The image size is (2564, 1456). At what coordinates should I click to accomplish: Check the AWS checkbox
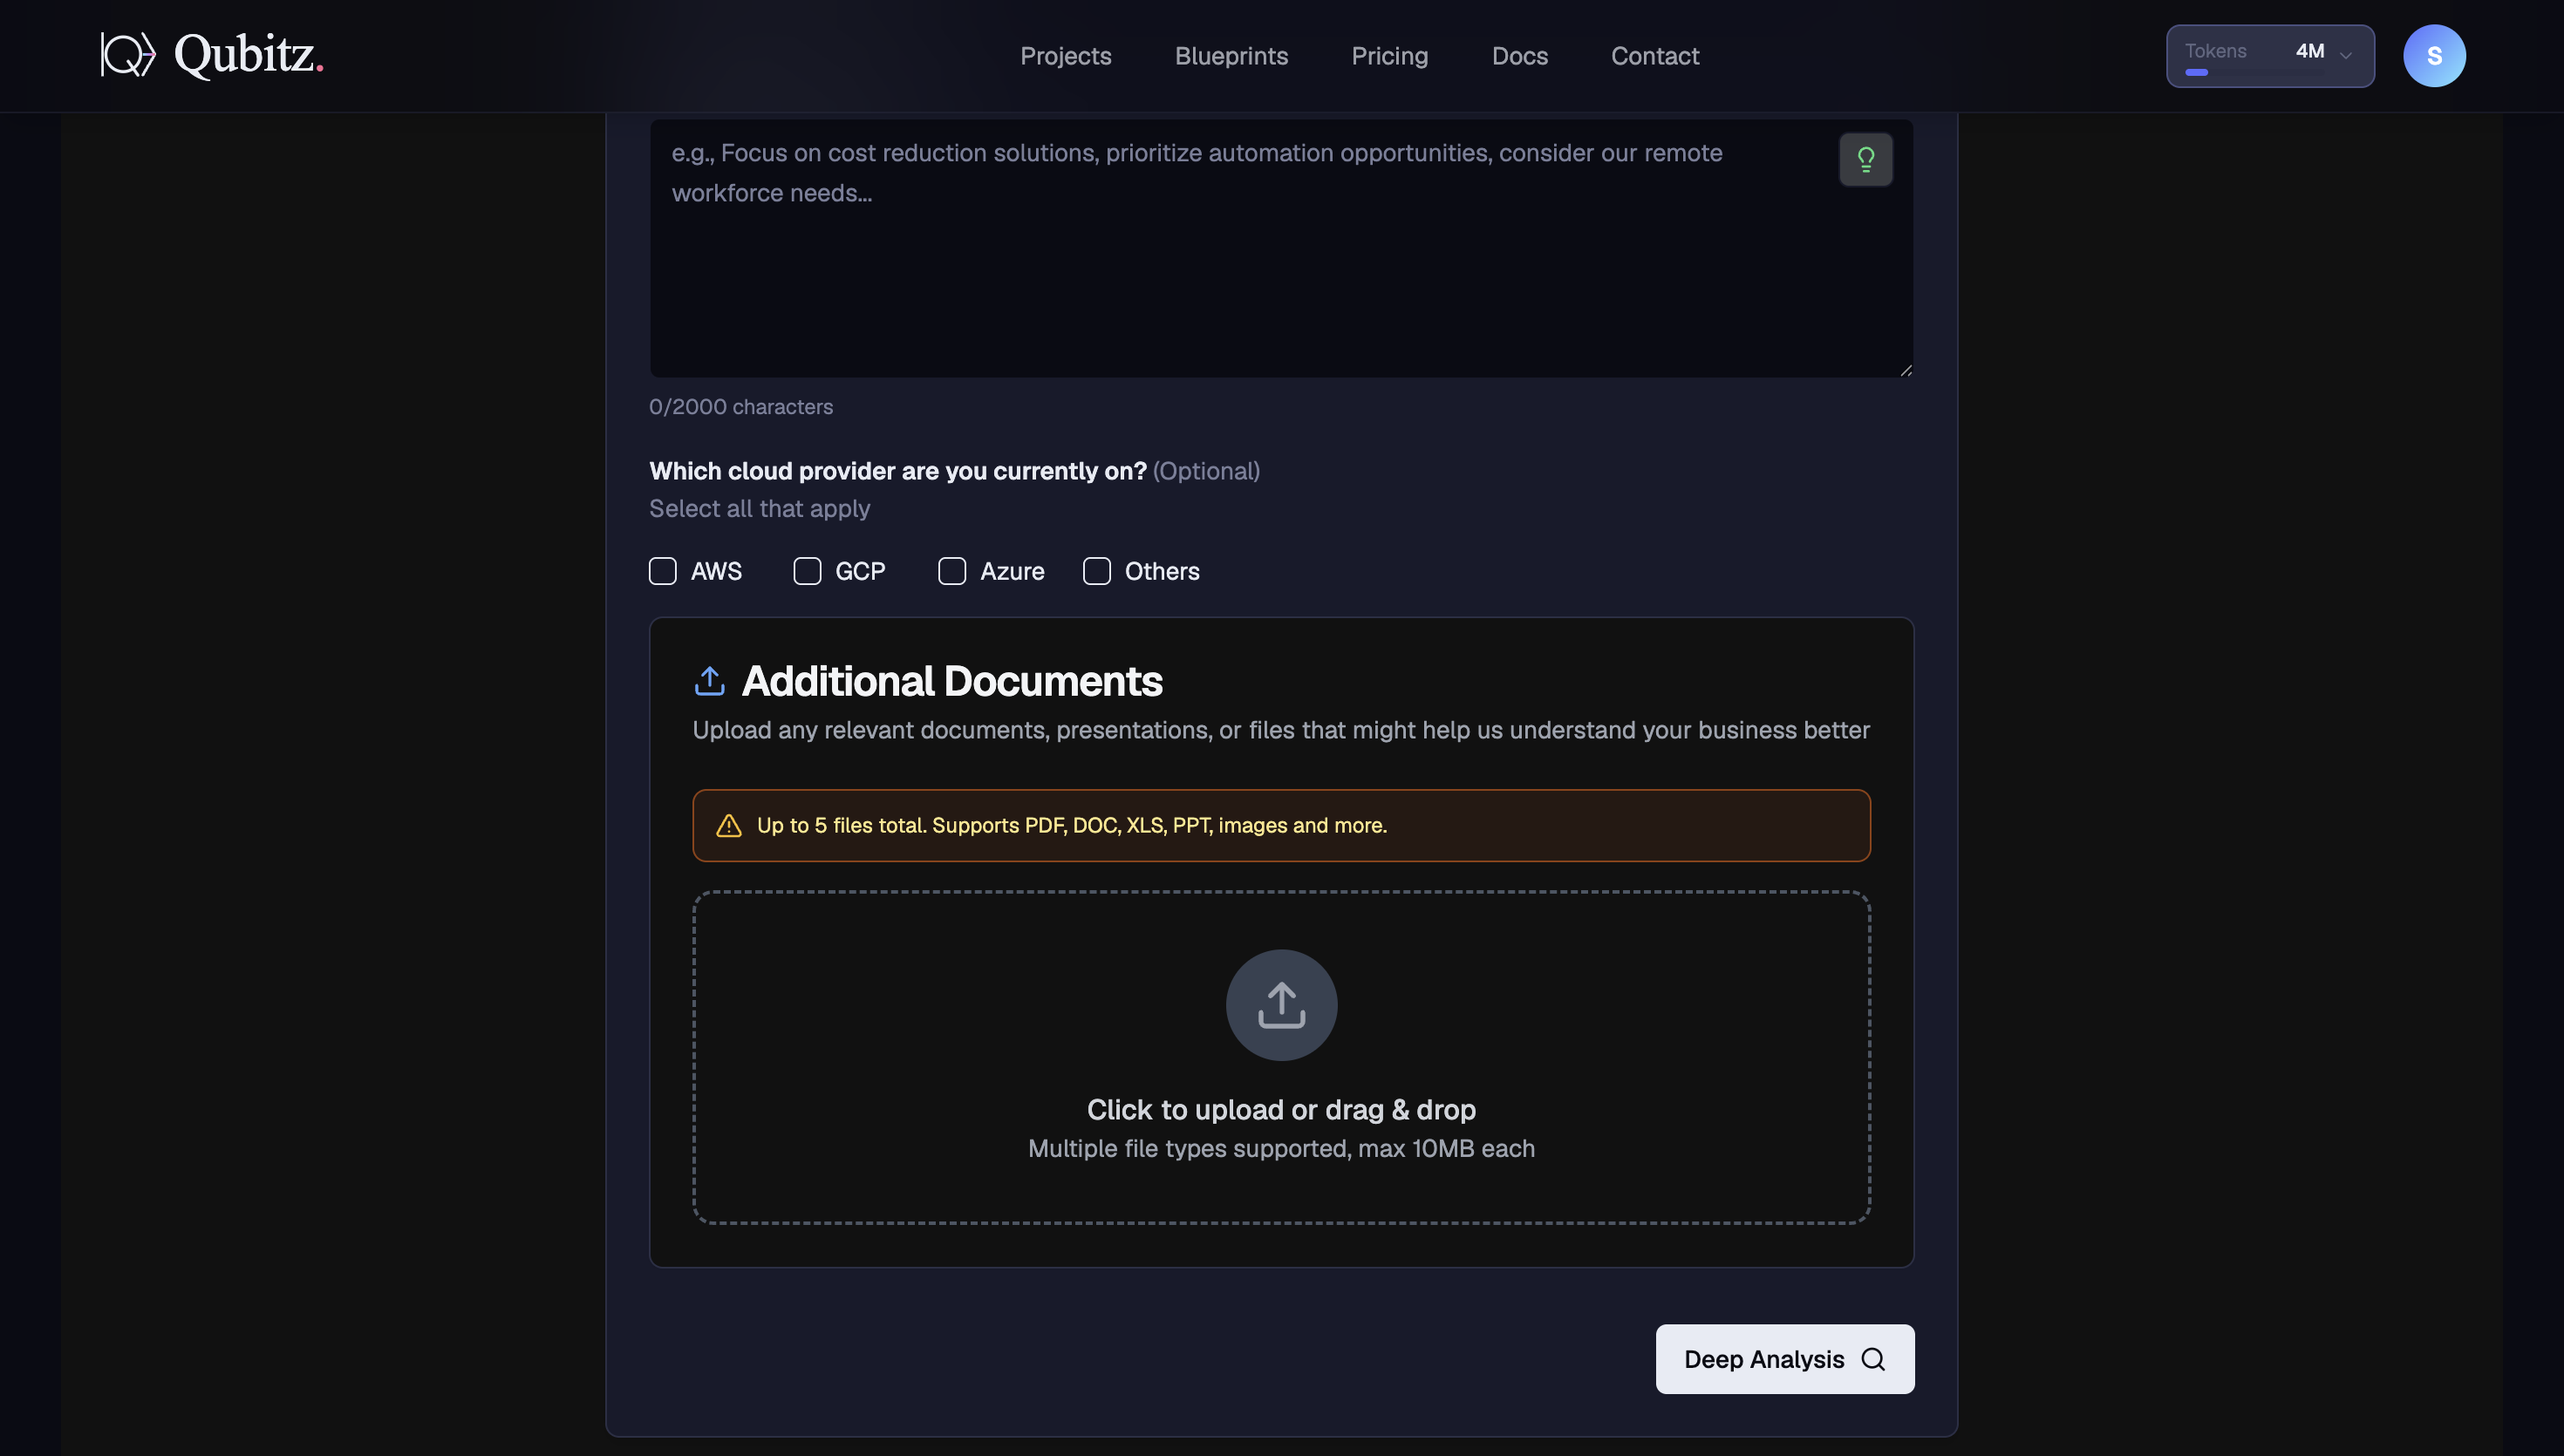tap(662, 571)
